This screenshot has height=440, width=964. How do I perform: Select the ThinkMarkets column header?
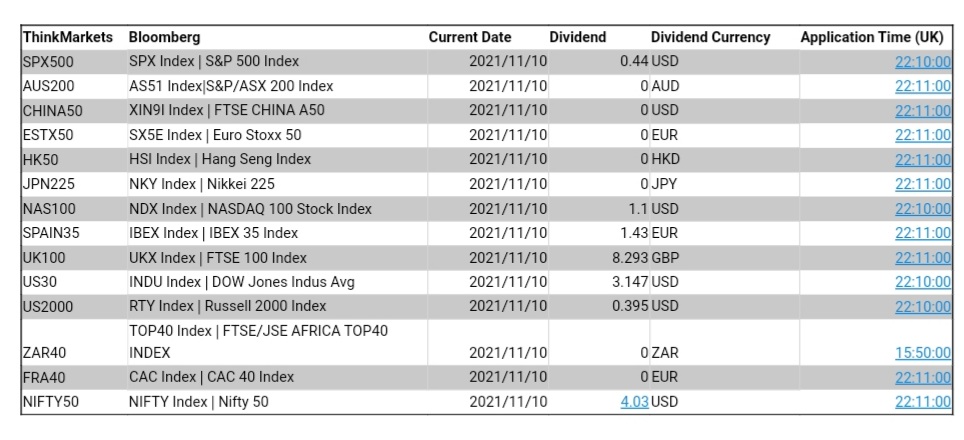[x=67, y=37]
